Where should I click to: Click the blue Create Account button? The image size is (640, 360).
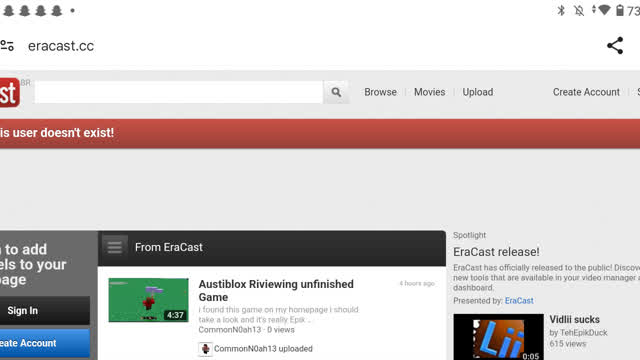click(x=45, y=343)
